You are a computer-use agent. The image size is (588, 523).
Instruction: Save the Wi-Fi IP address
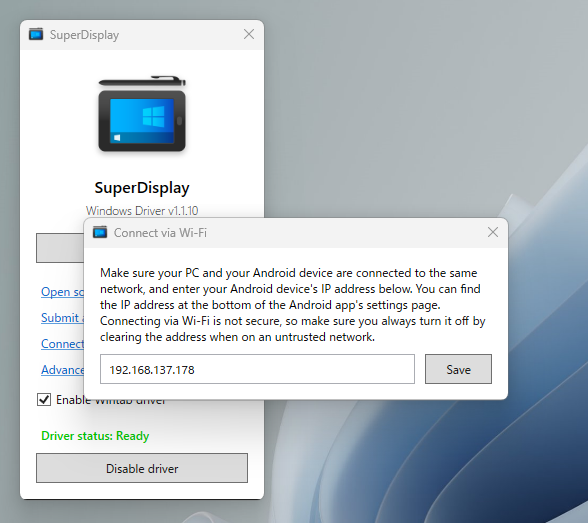[x=458, y=369]
